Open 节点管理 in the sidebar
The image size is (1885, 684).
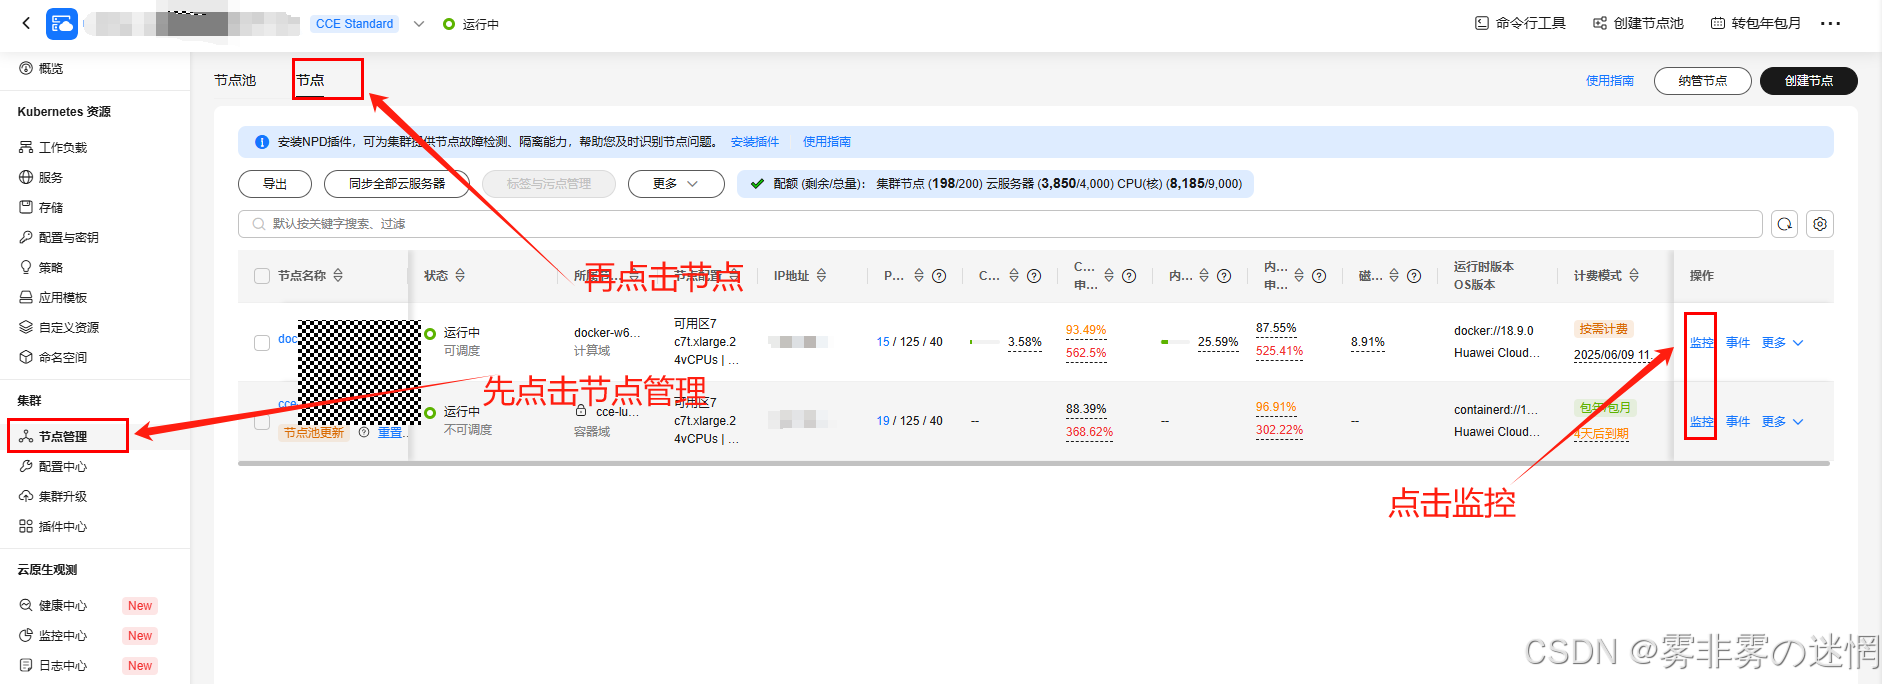[x=63, y=436]
